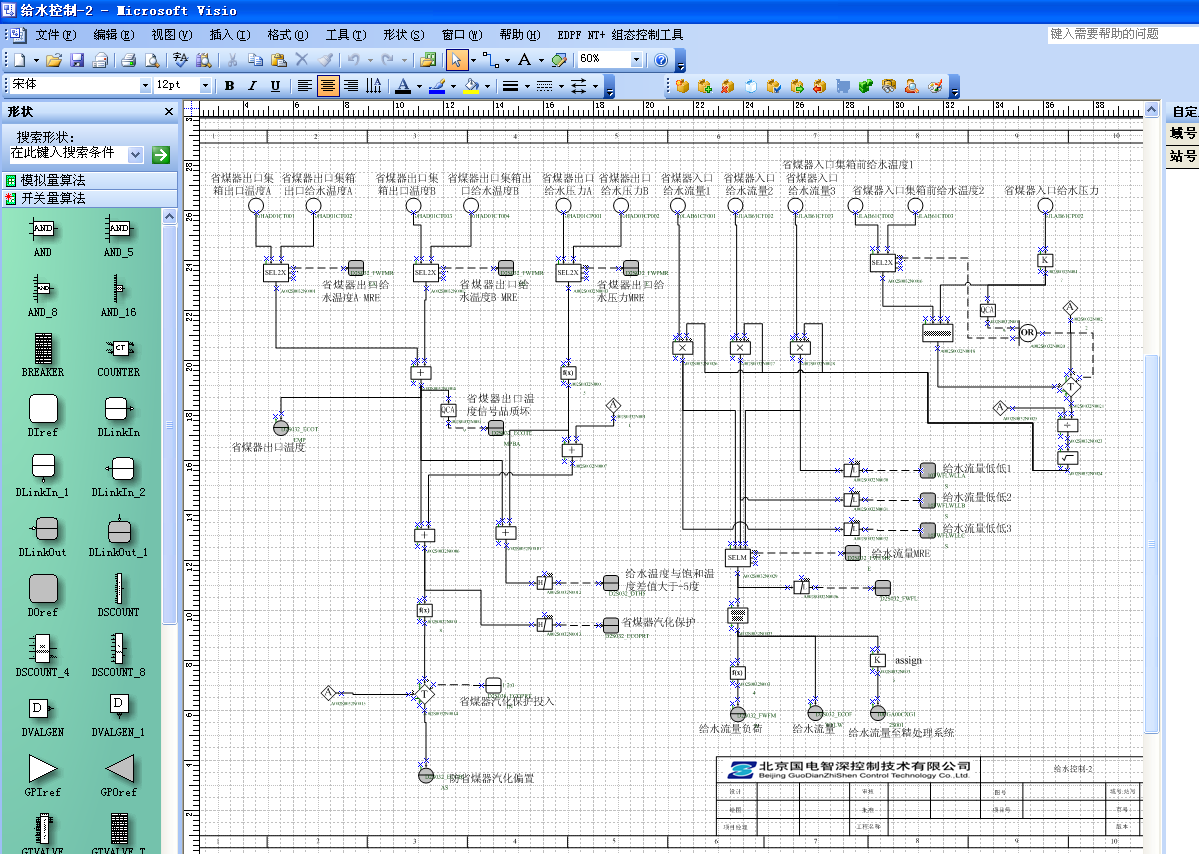Open the font name dropdown

tap(145, 86)
